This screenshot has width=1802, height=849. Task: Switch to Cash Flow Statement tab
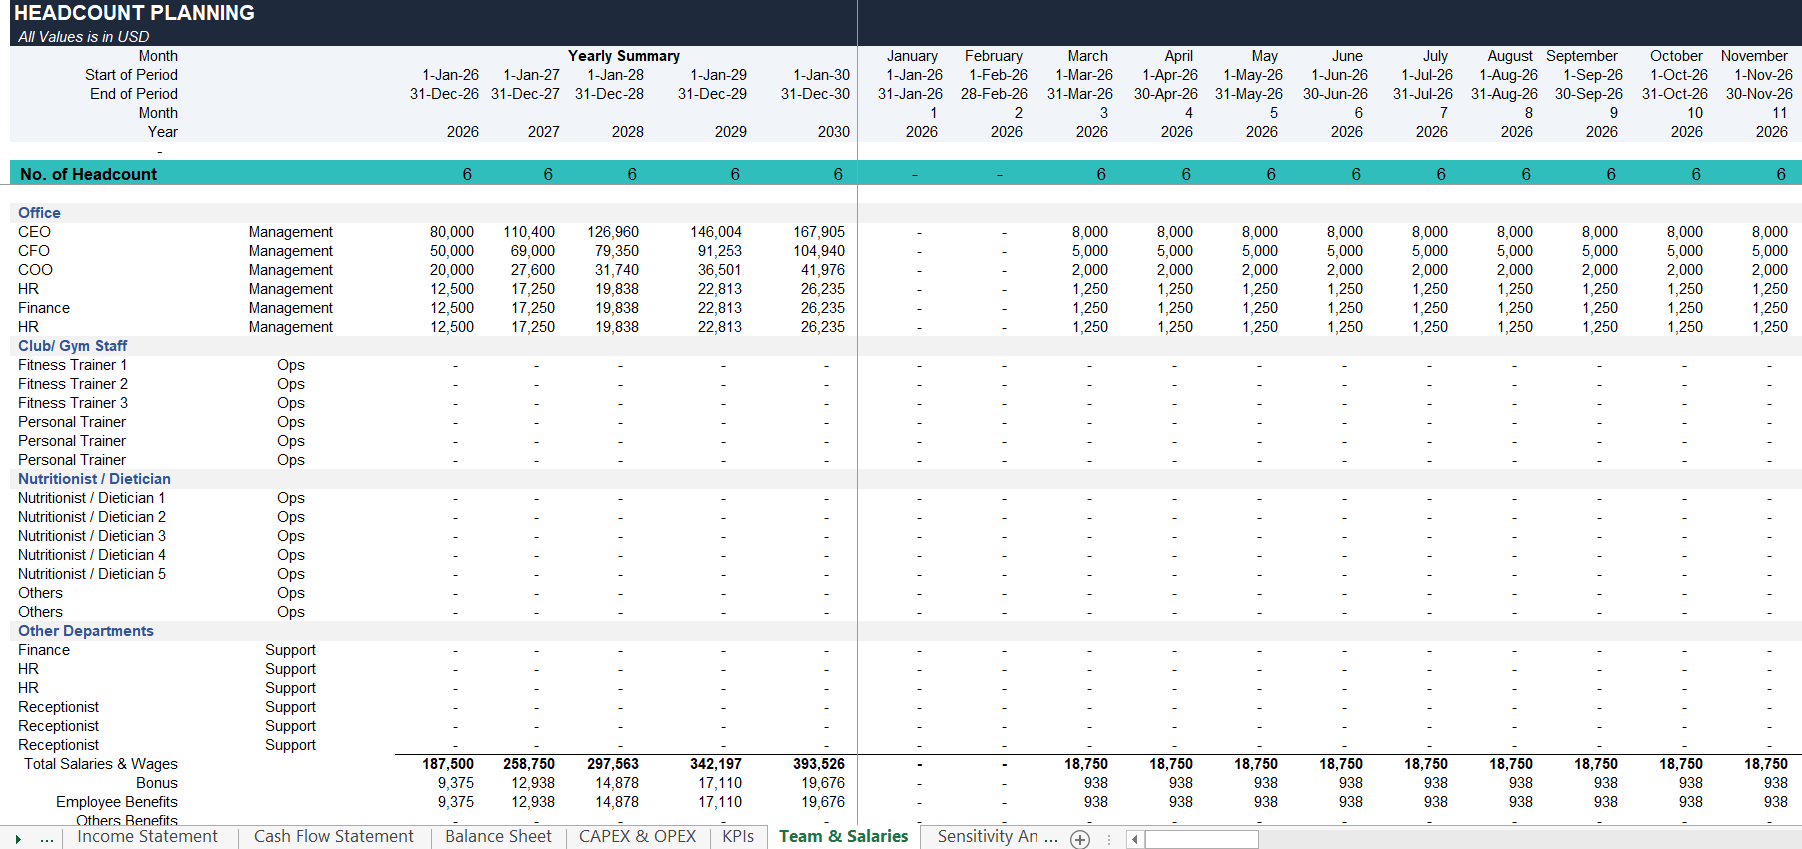tap(333, 837)
